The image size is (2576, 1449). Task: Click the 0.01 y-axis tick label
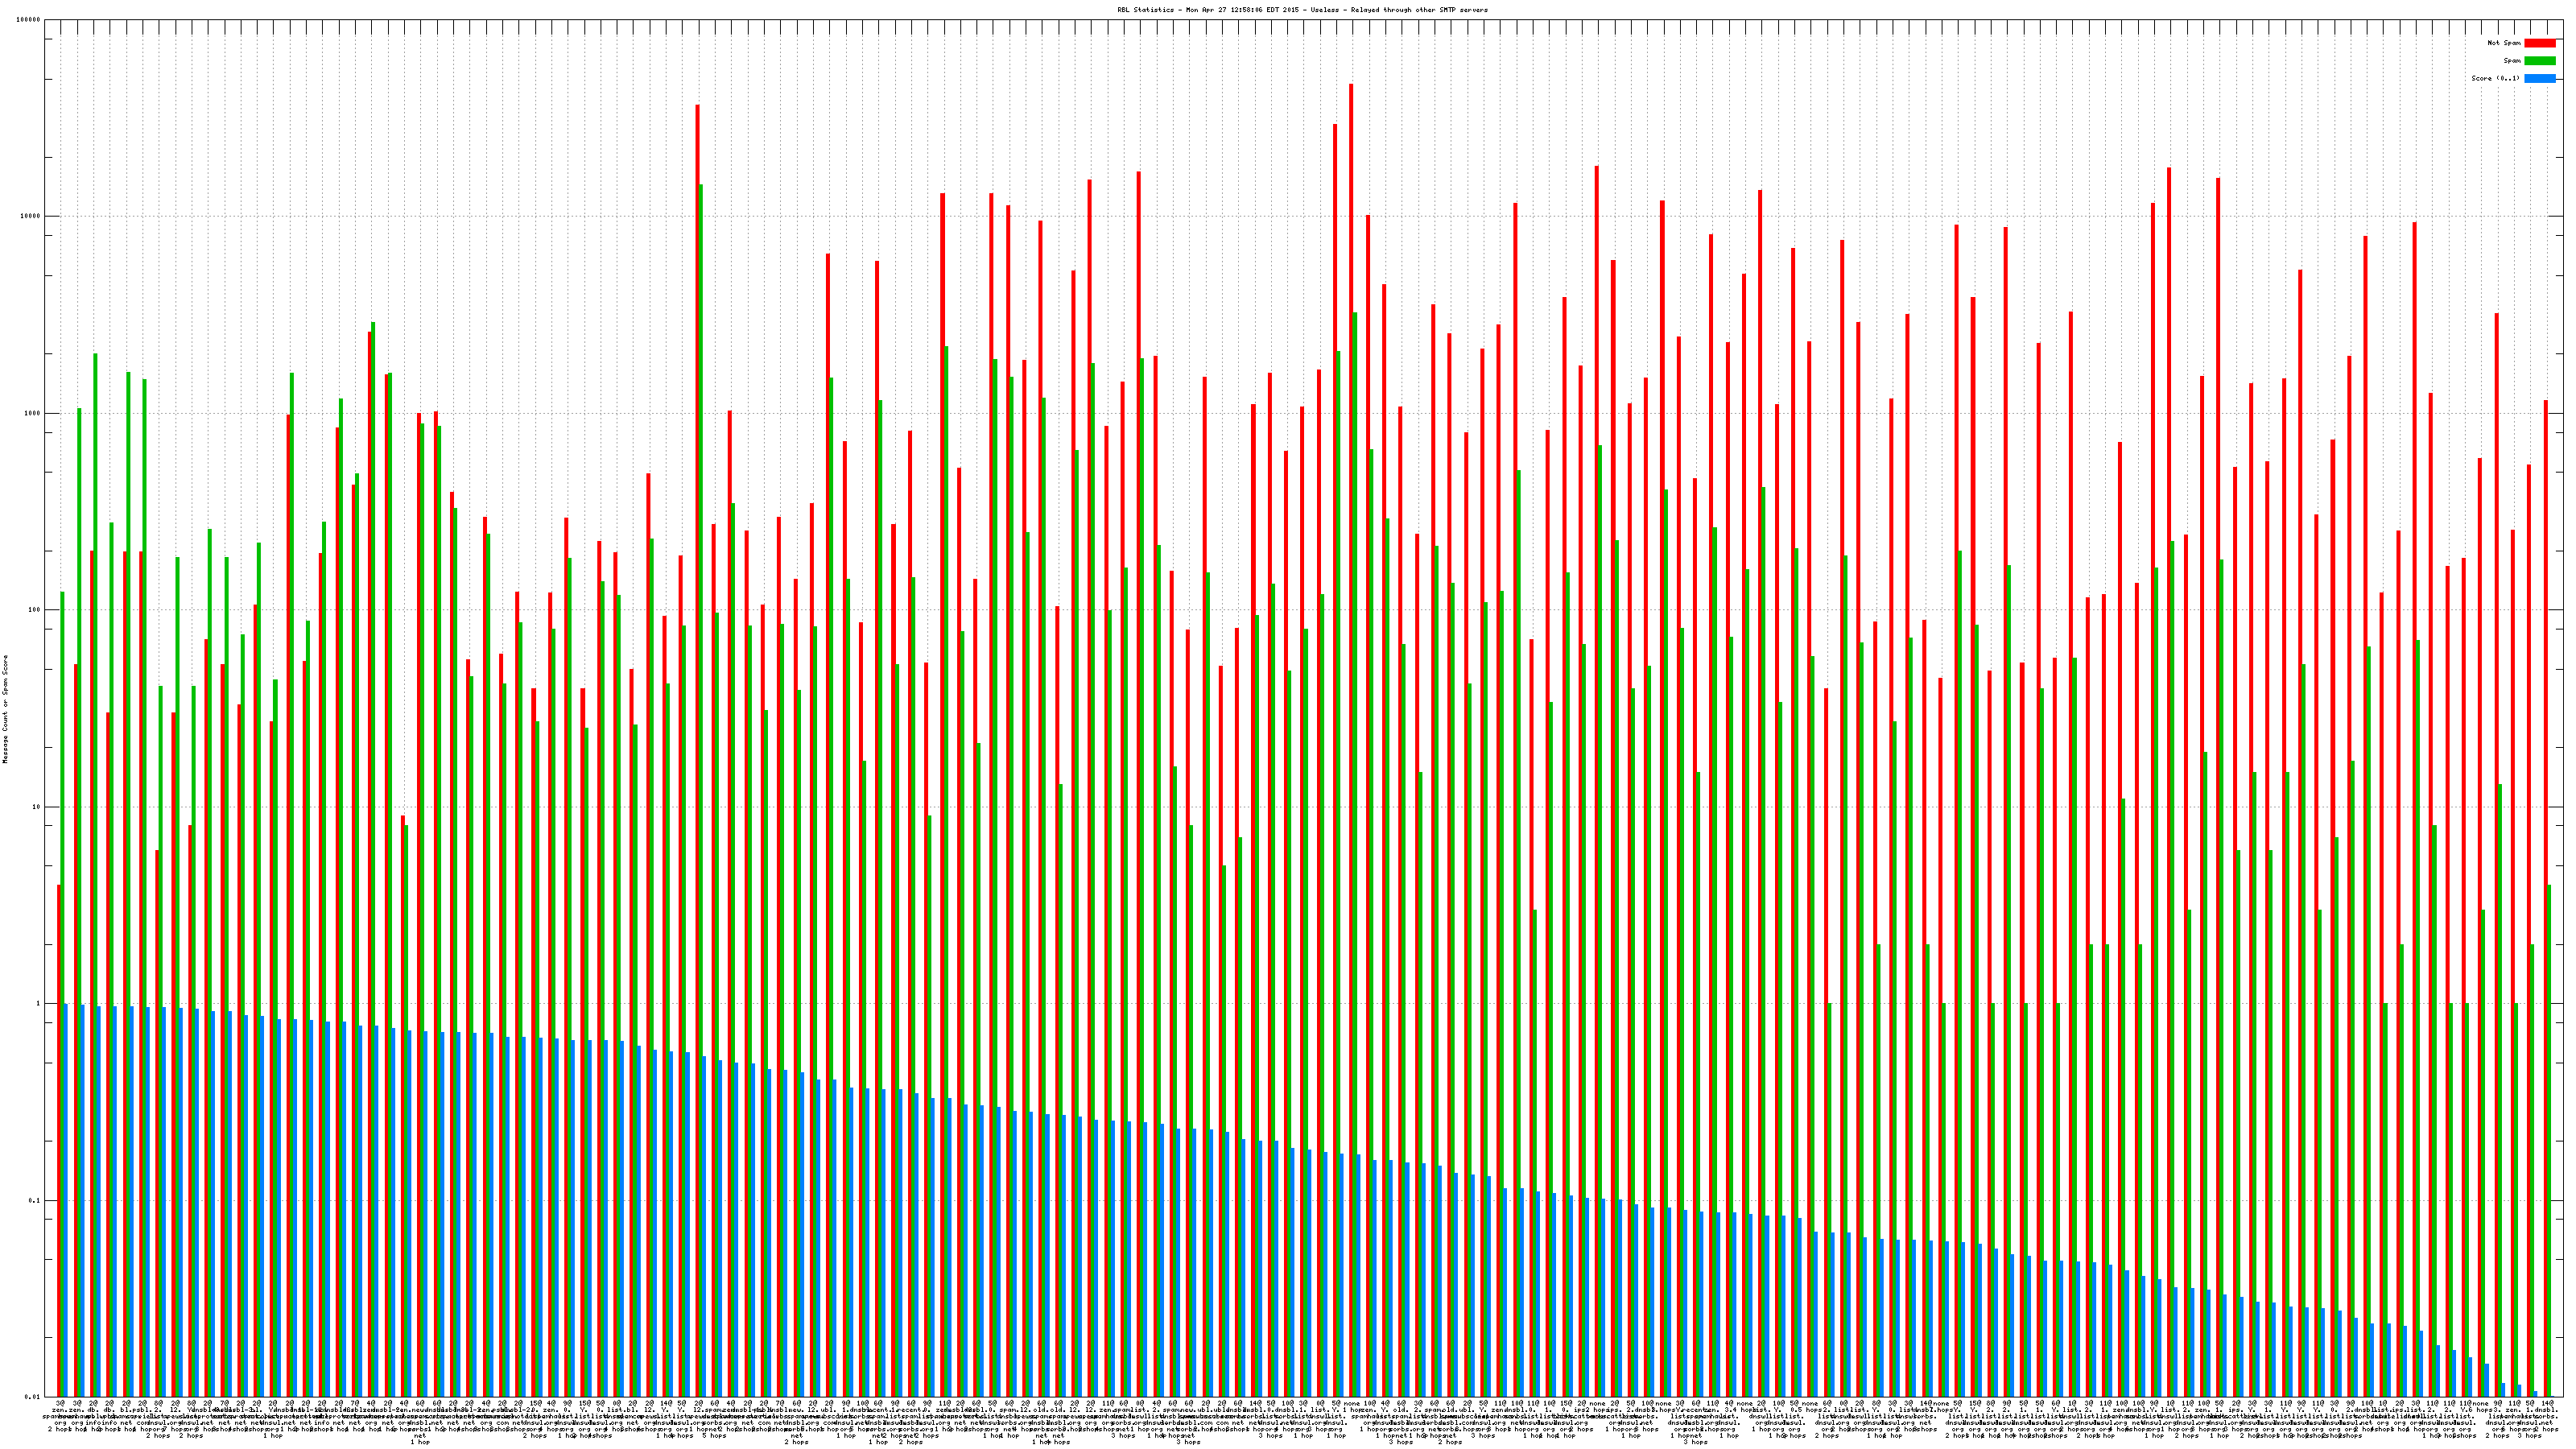click(34, 1397)
